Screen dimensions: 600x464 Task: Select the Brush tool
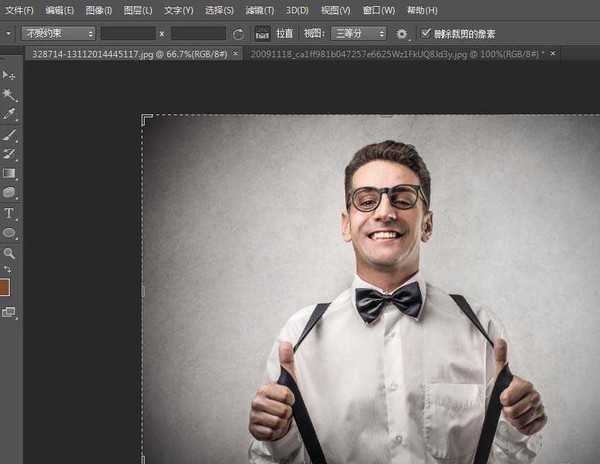click(x=9, y=135)
